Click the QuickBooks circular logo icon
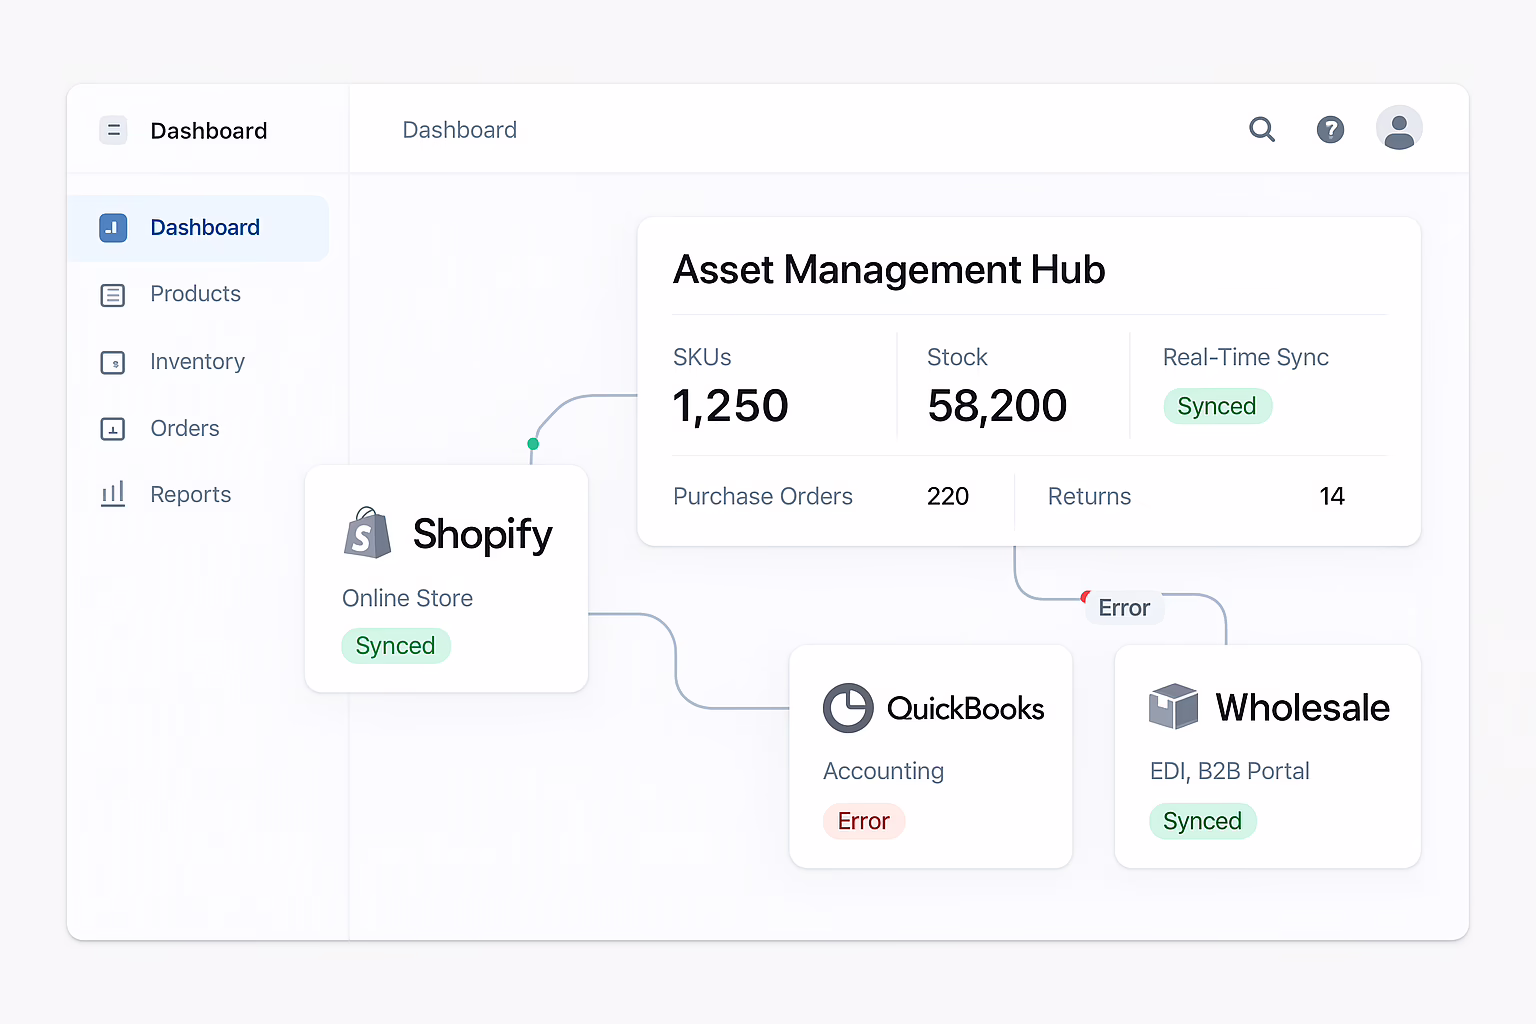The height and width of the screenshot is (1024, 1536). pyautogui.click(x=848, y=708)
